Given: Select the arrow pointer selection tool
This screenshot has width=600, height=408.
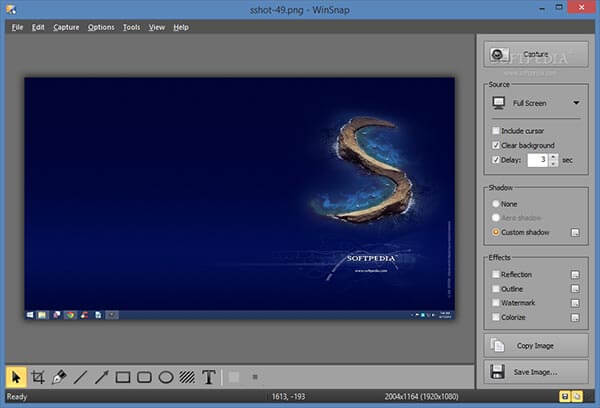Looking at the screenshot, I should pyautogui.click(x=16, y=377).
